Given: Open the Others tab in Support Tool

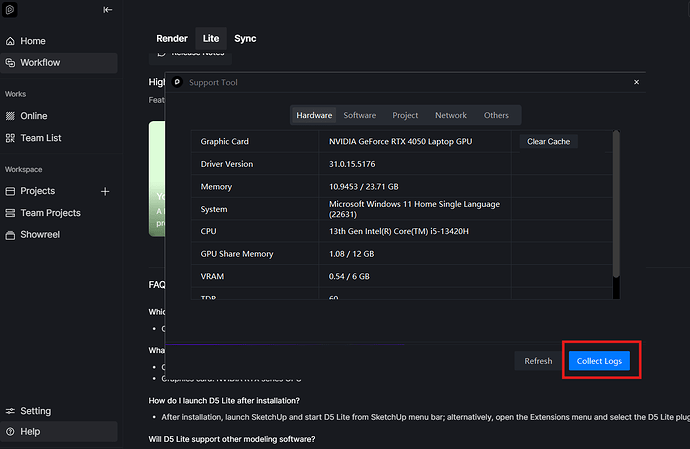Looking at the screenshot, I should coord(496,115).
